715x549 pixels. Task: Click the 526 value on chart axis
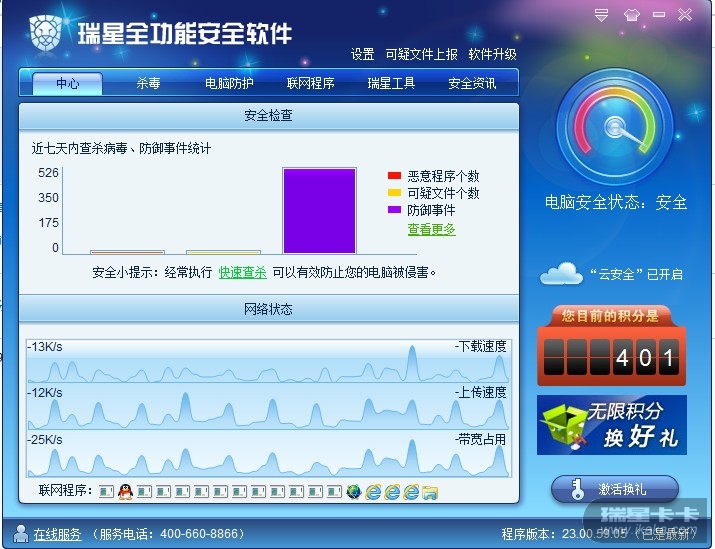[x=48, y=173]
